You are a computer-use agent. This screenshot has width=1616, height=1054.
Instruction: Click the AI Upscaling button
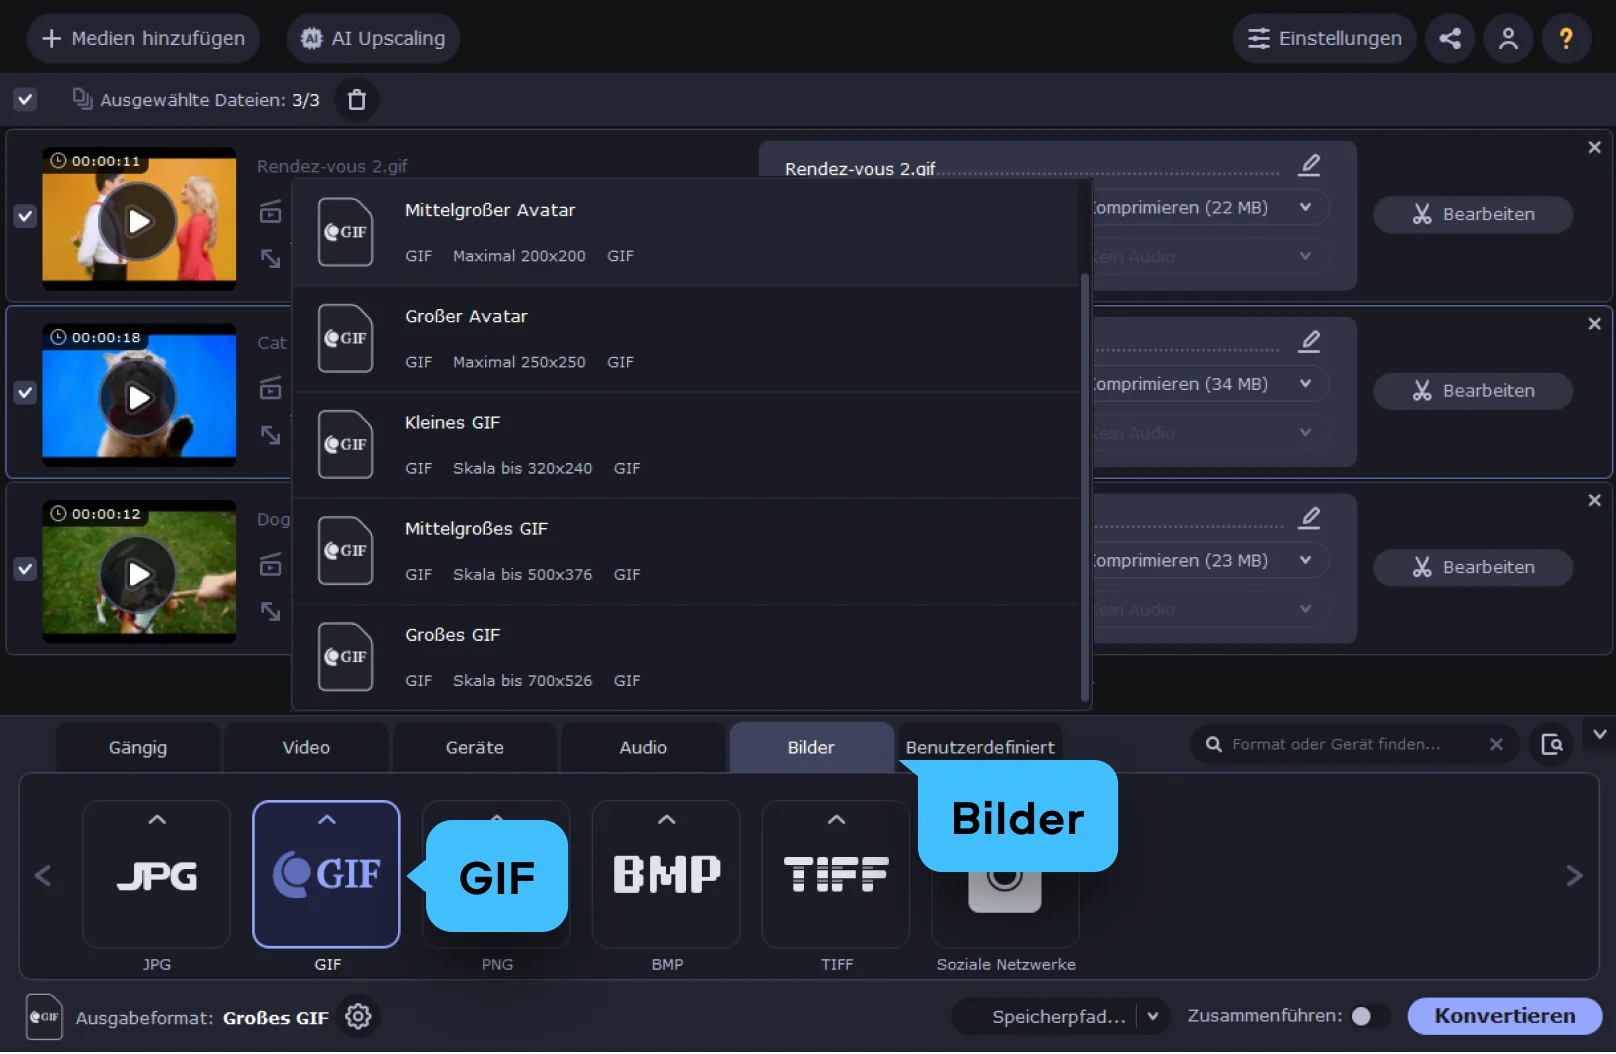[373, 39]
